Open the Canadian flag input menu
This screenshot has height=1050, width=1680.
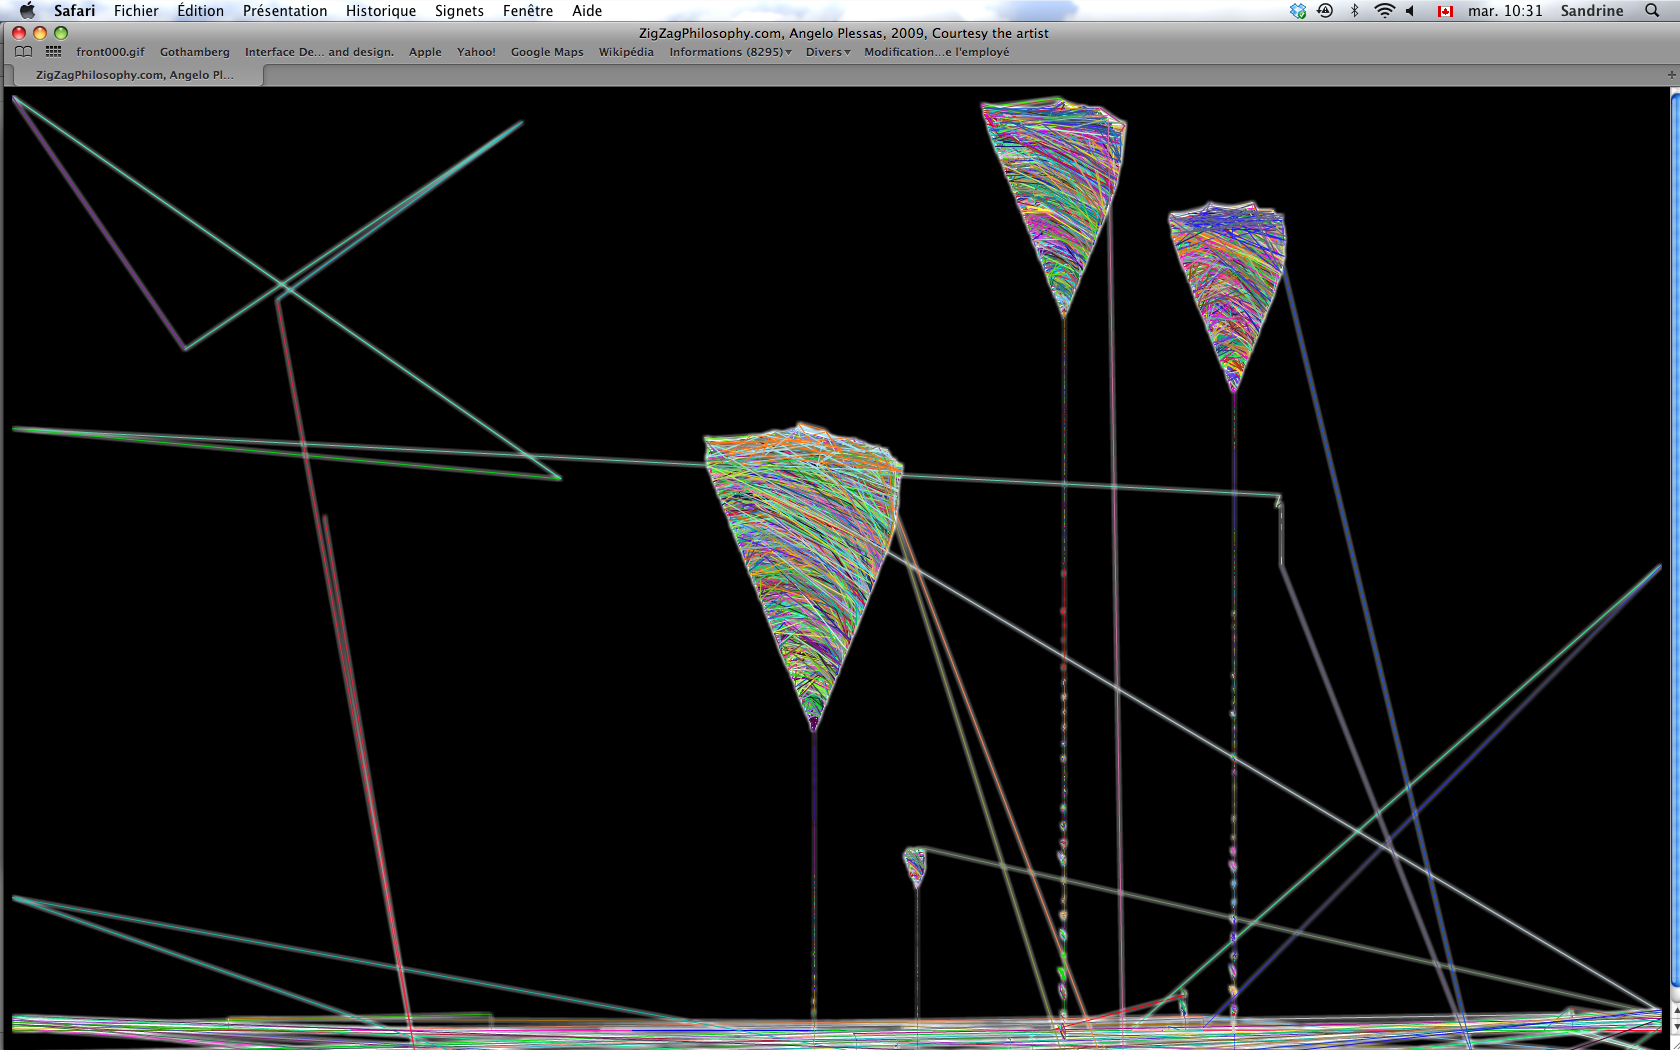point(1445,11)
